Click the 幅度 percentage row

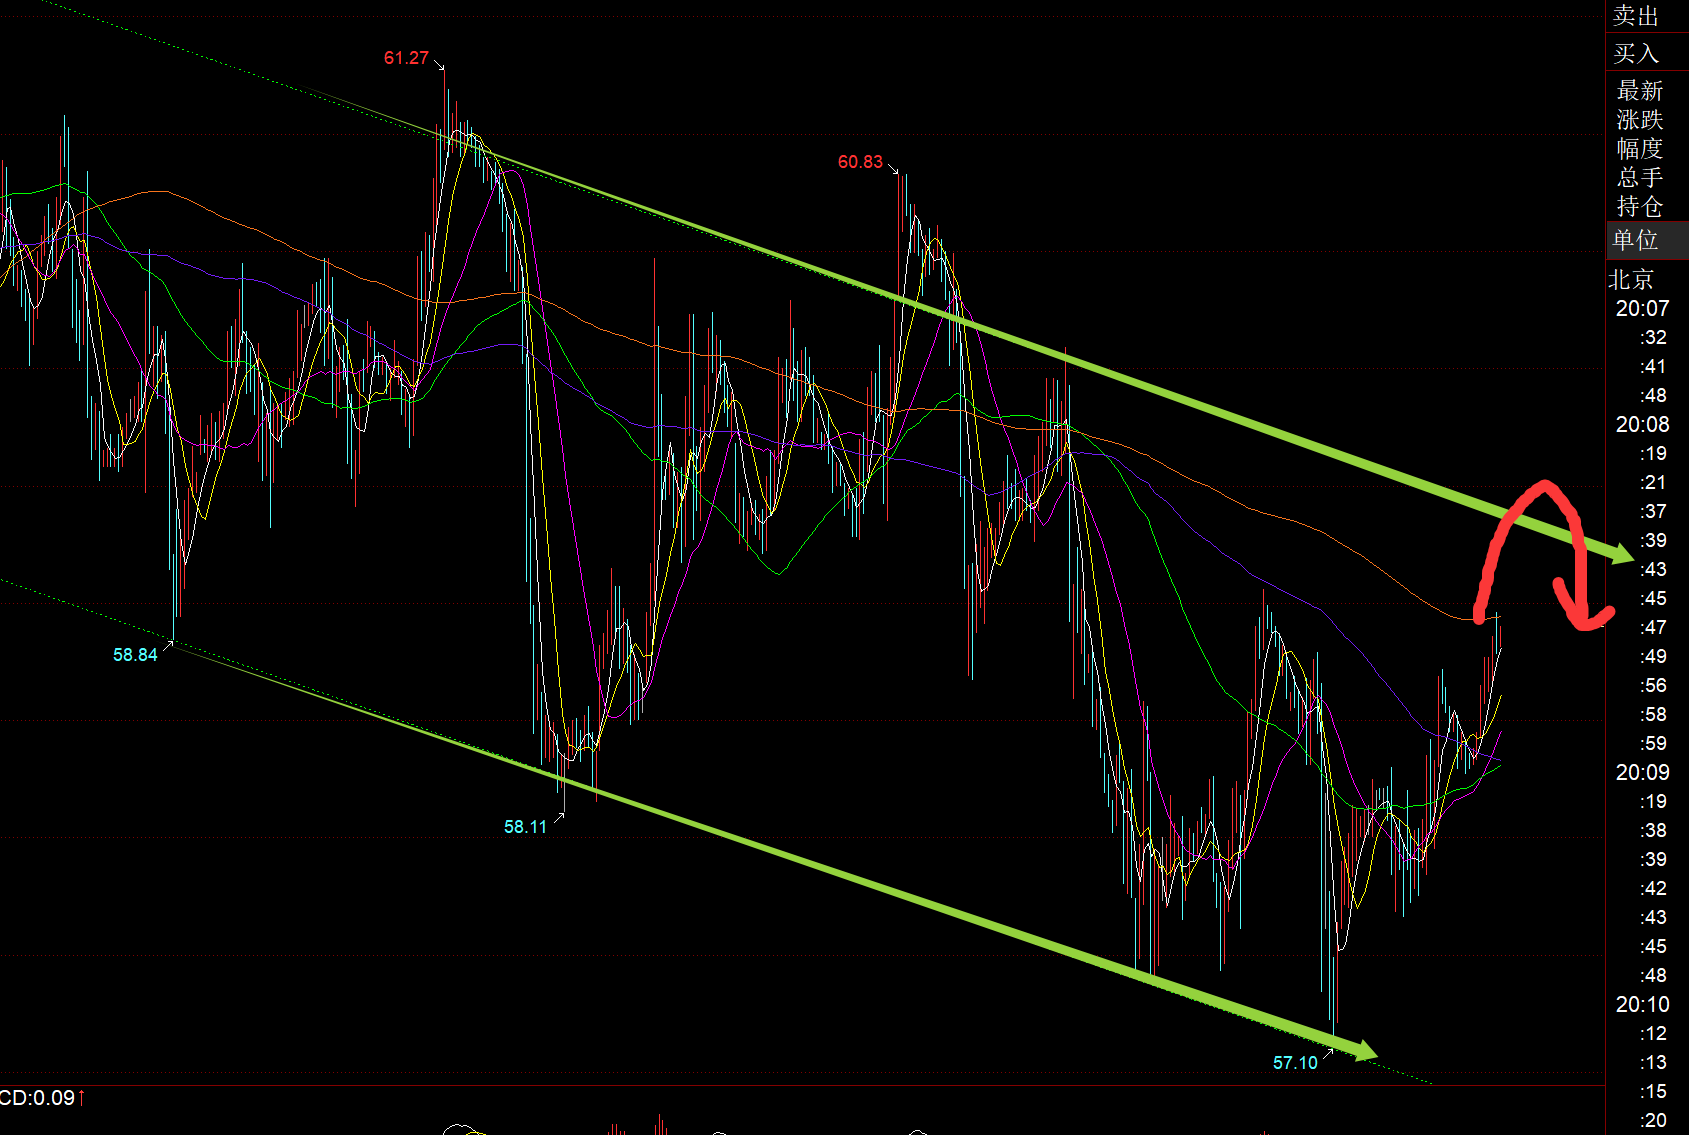(1639, 149)
